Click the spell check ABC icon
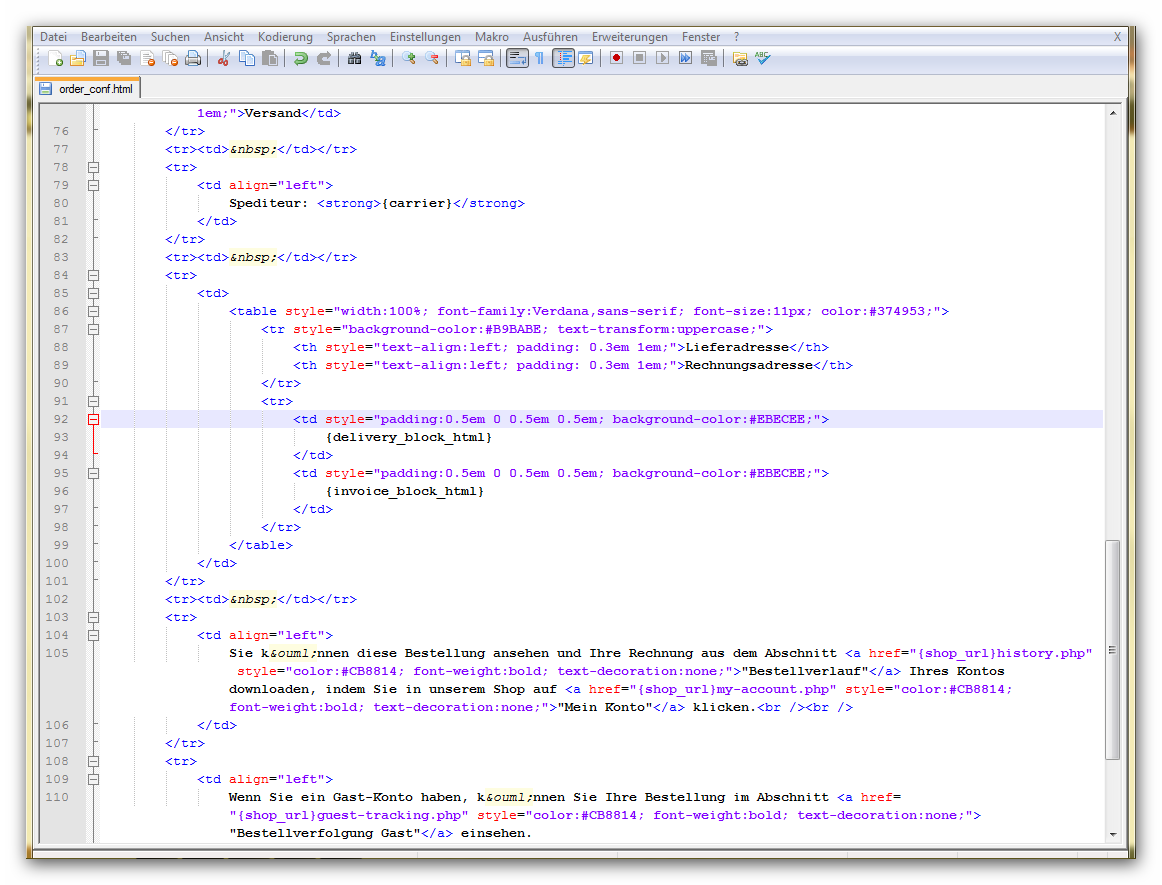 (763, 59)
